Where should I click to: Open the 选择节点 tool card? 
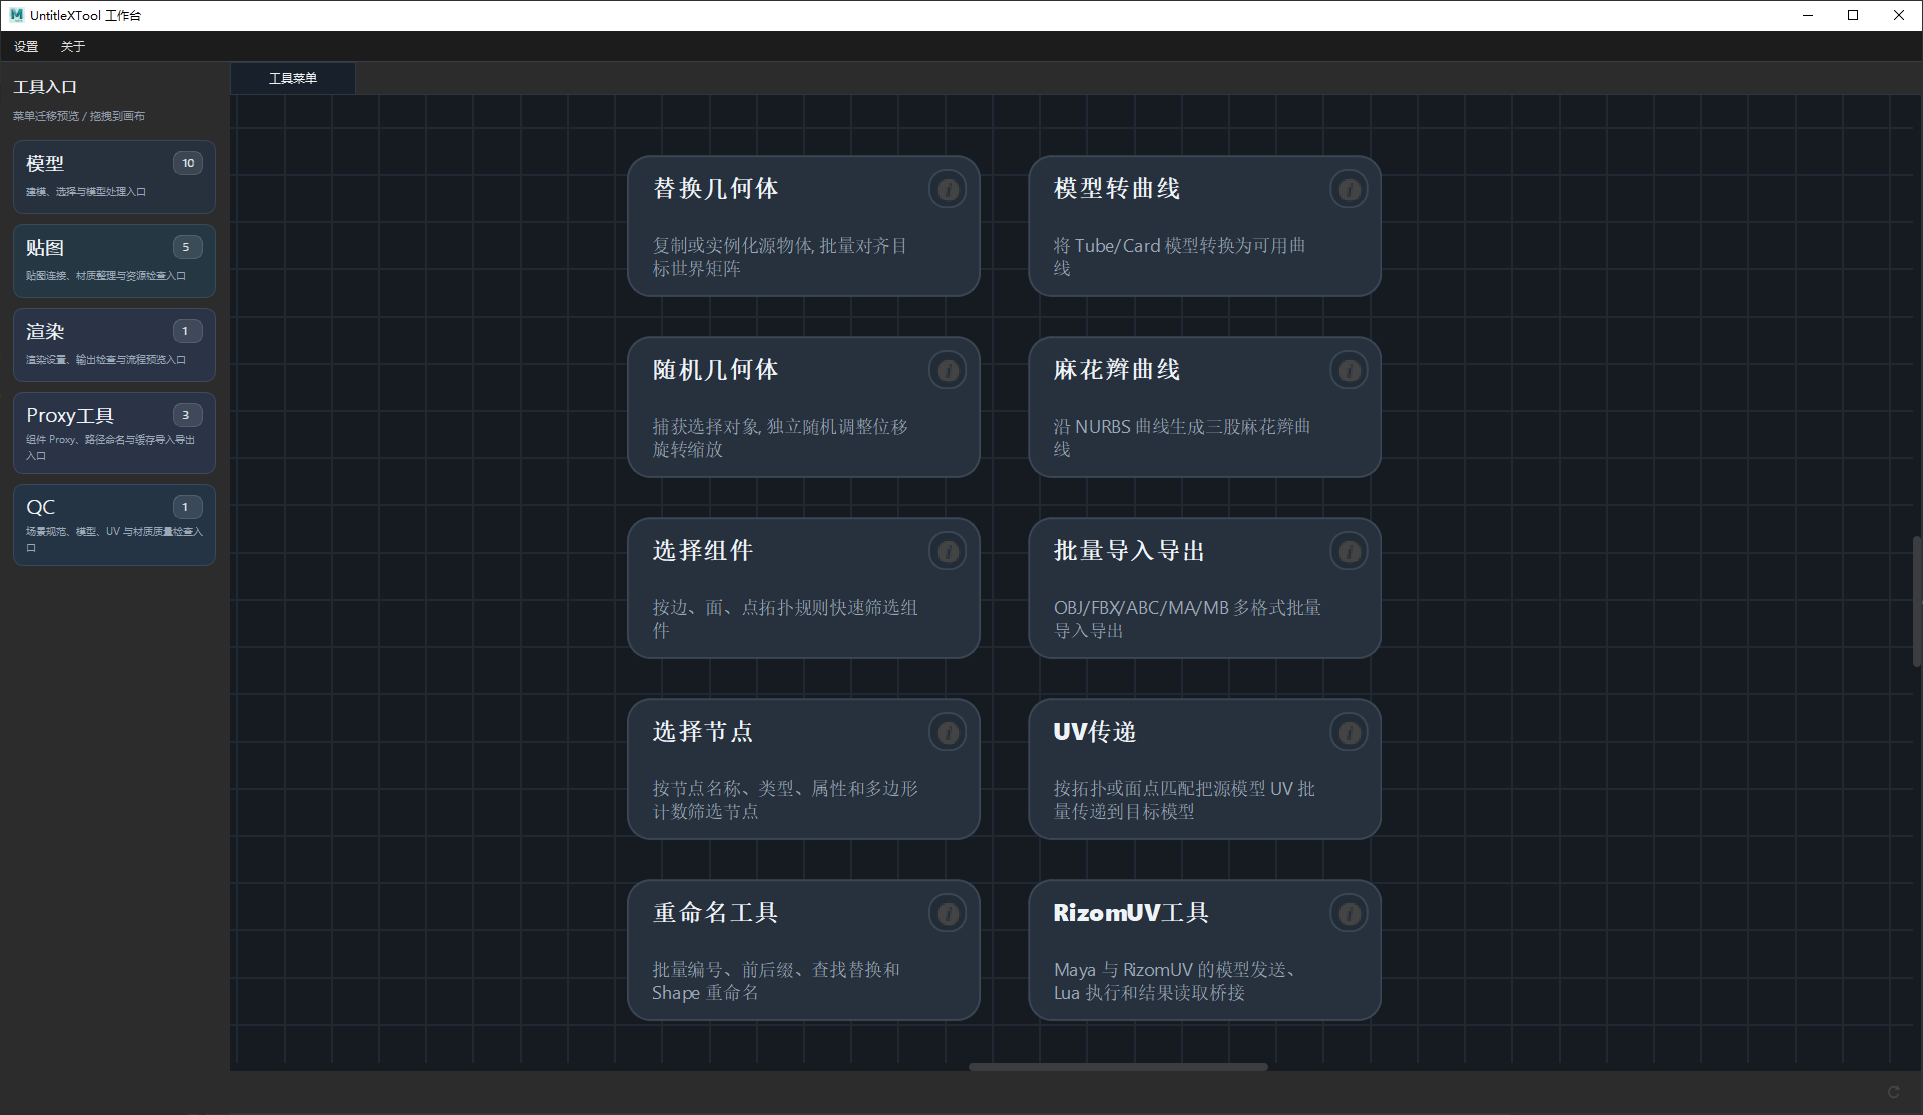(803, 769)
